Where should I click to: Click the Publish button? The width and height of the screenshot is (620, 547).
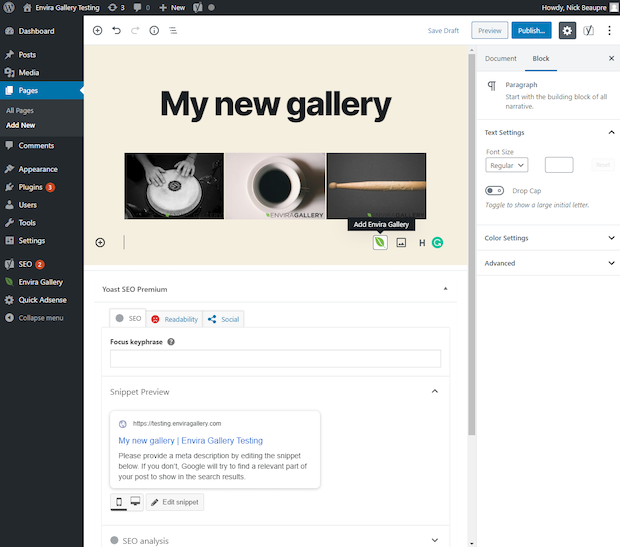[531, 30]
